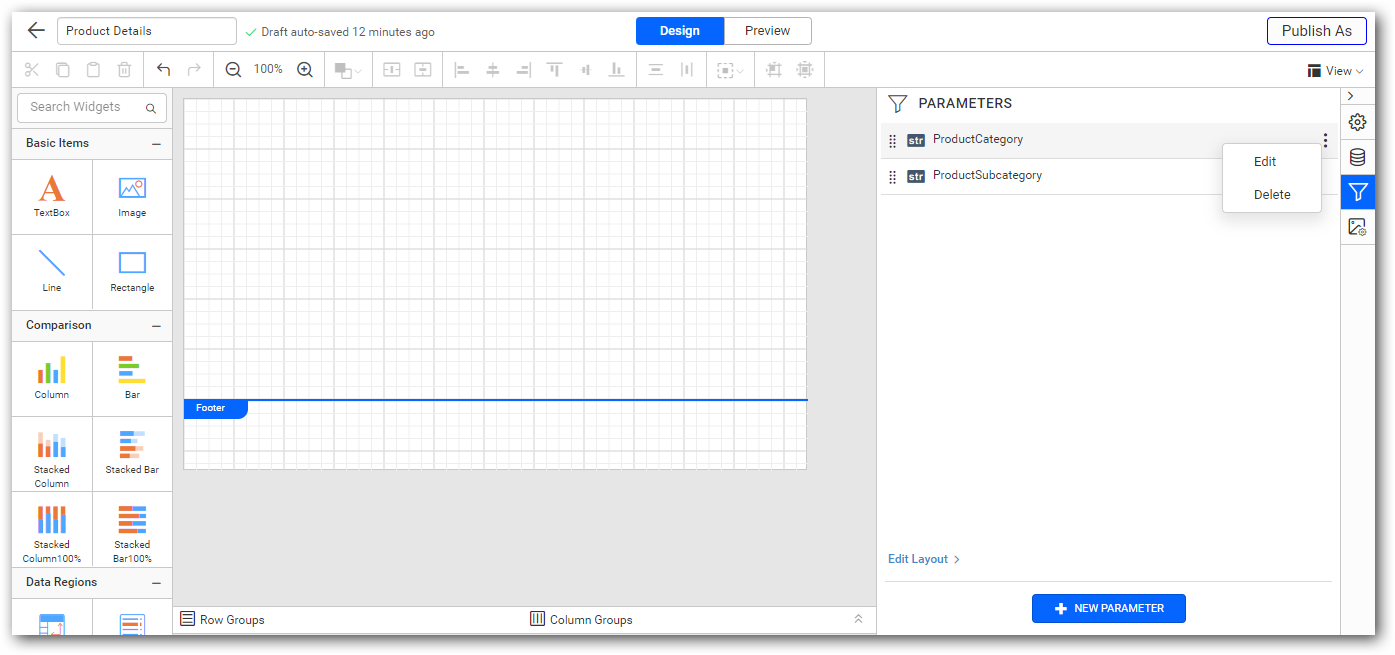
Task: Select the Rectangle widget
Action: point(131,271)
